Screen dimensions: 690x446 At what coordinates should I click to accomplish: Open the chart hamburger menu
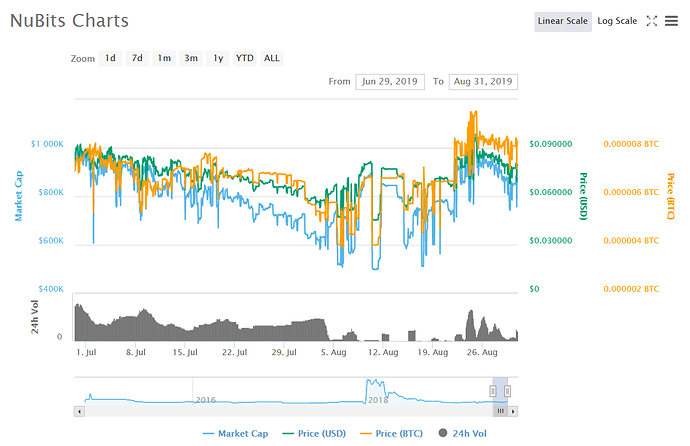point(671,21)
